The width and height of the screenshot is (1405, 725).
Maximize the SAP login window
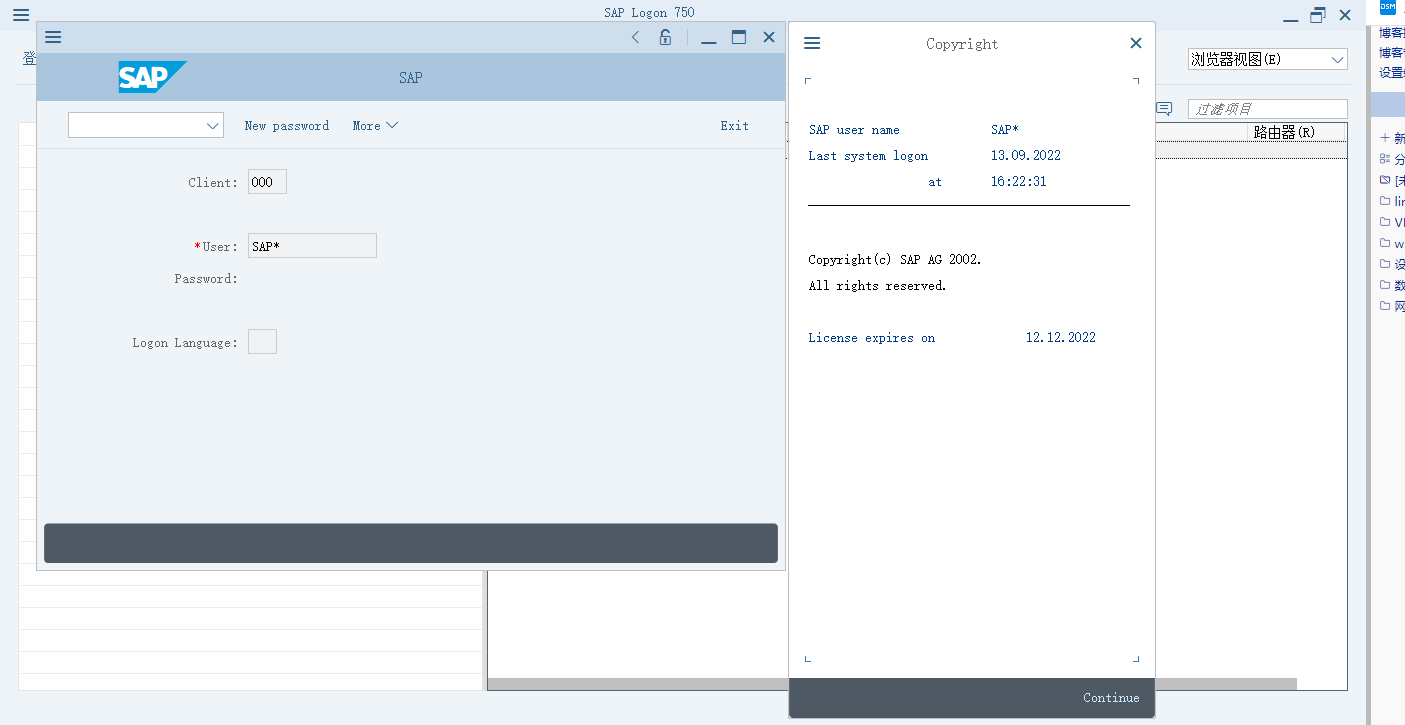(739, 37)
